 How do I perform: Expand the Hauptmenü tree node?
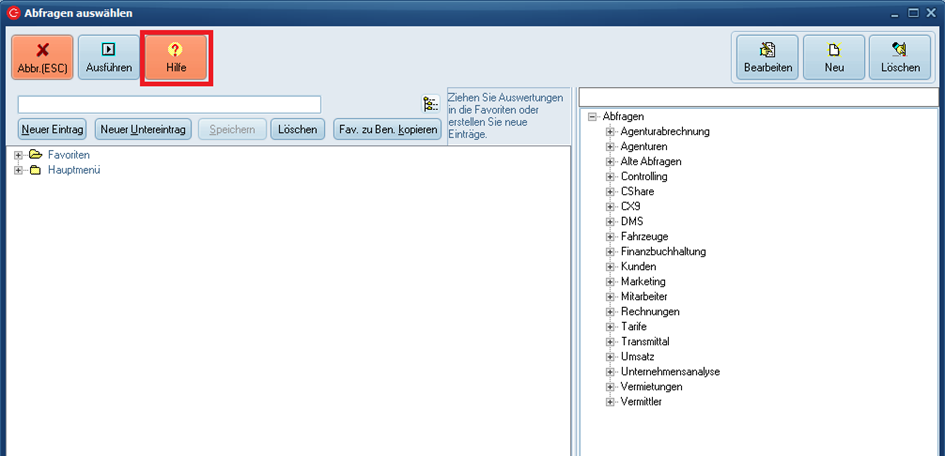pyautogui.click(x=18, y=170)
